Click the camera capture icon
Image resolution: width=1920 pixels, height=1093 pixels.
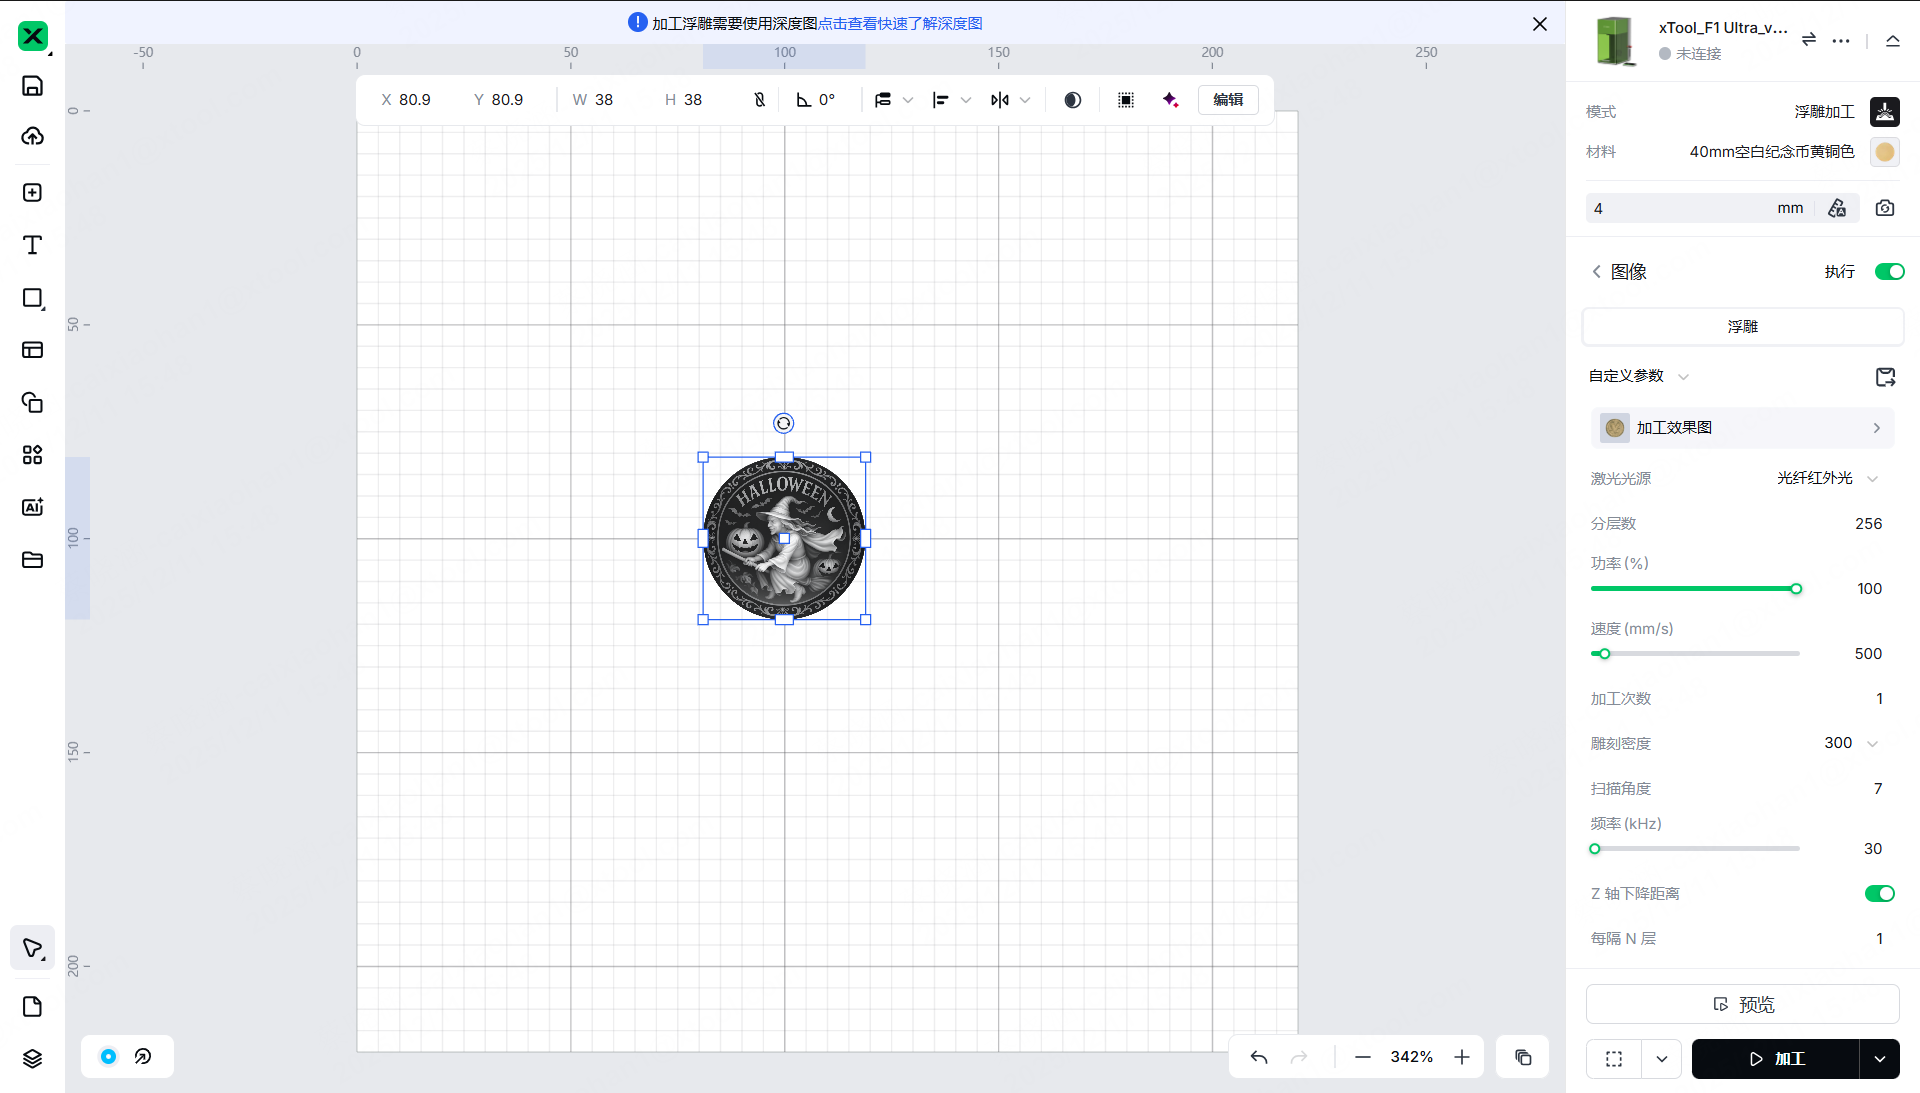coord(1885,208)
